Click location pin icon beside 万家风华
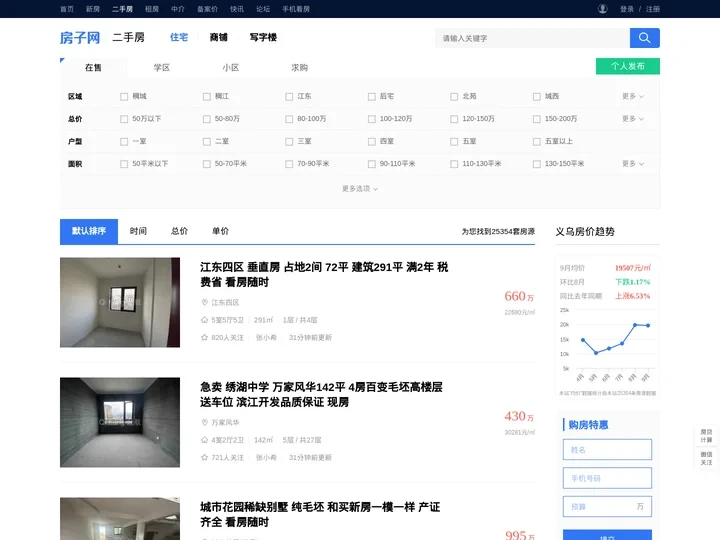 (x=205, y=422)
